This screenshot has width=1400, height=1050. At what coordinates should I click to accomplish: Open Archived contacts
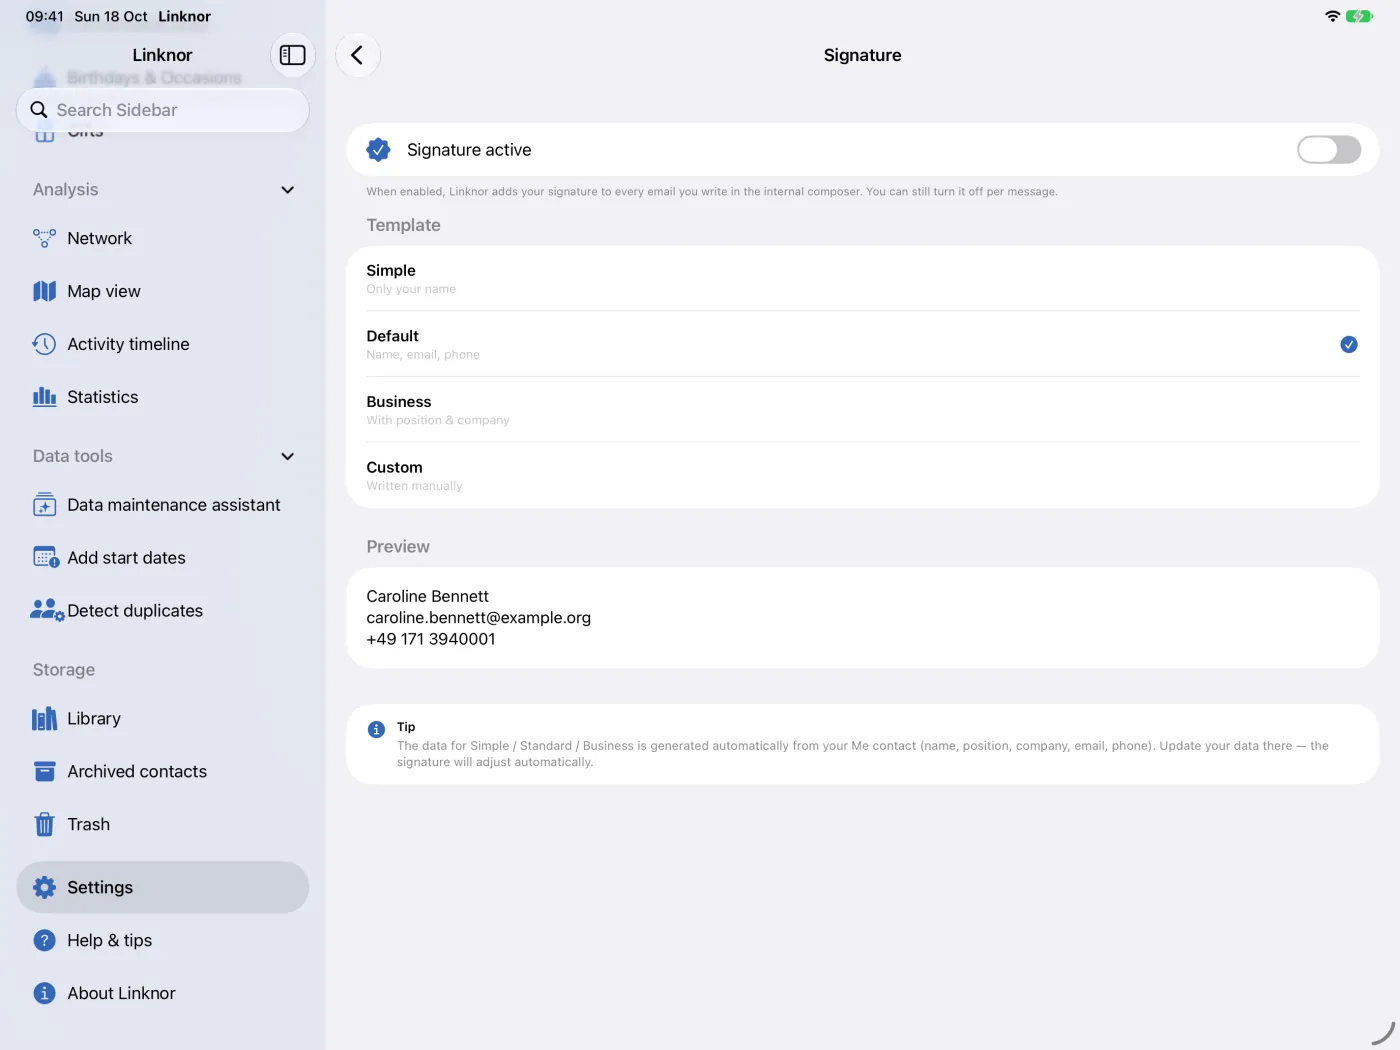coord(162,772)
